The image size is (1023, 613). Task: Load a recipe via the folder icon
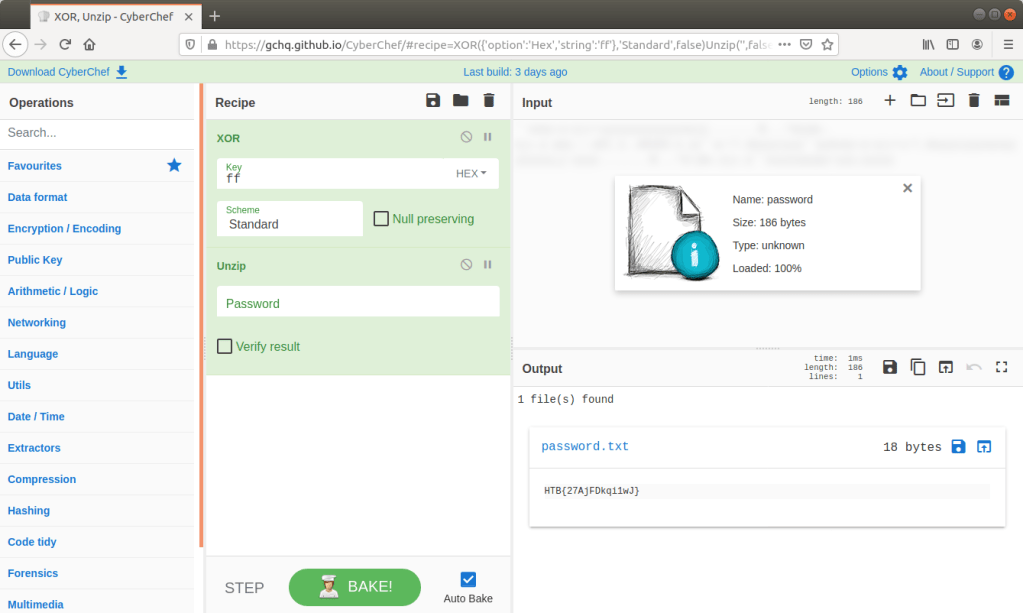460,100
